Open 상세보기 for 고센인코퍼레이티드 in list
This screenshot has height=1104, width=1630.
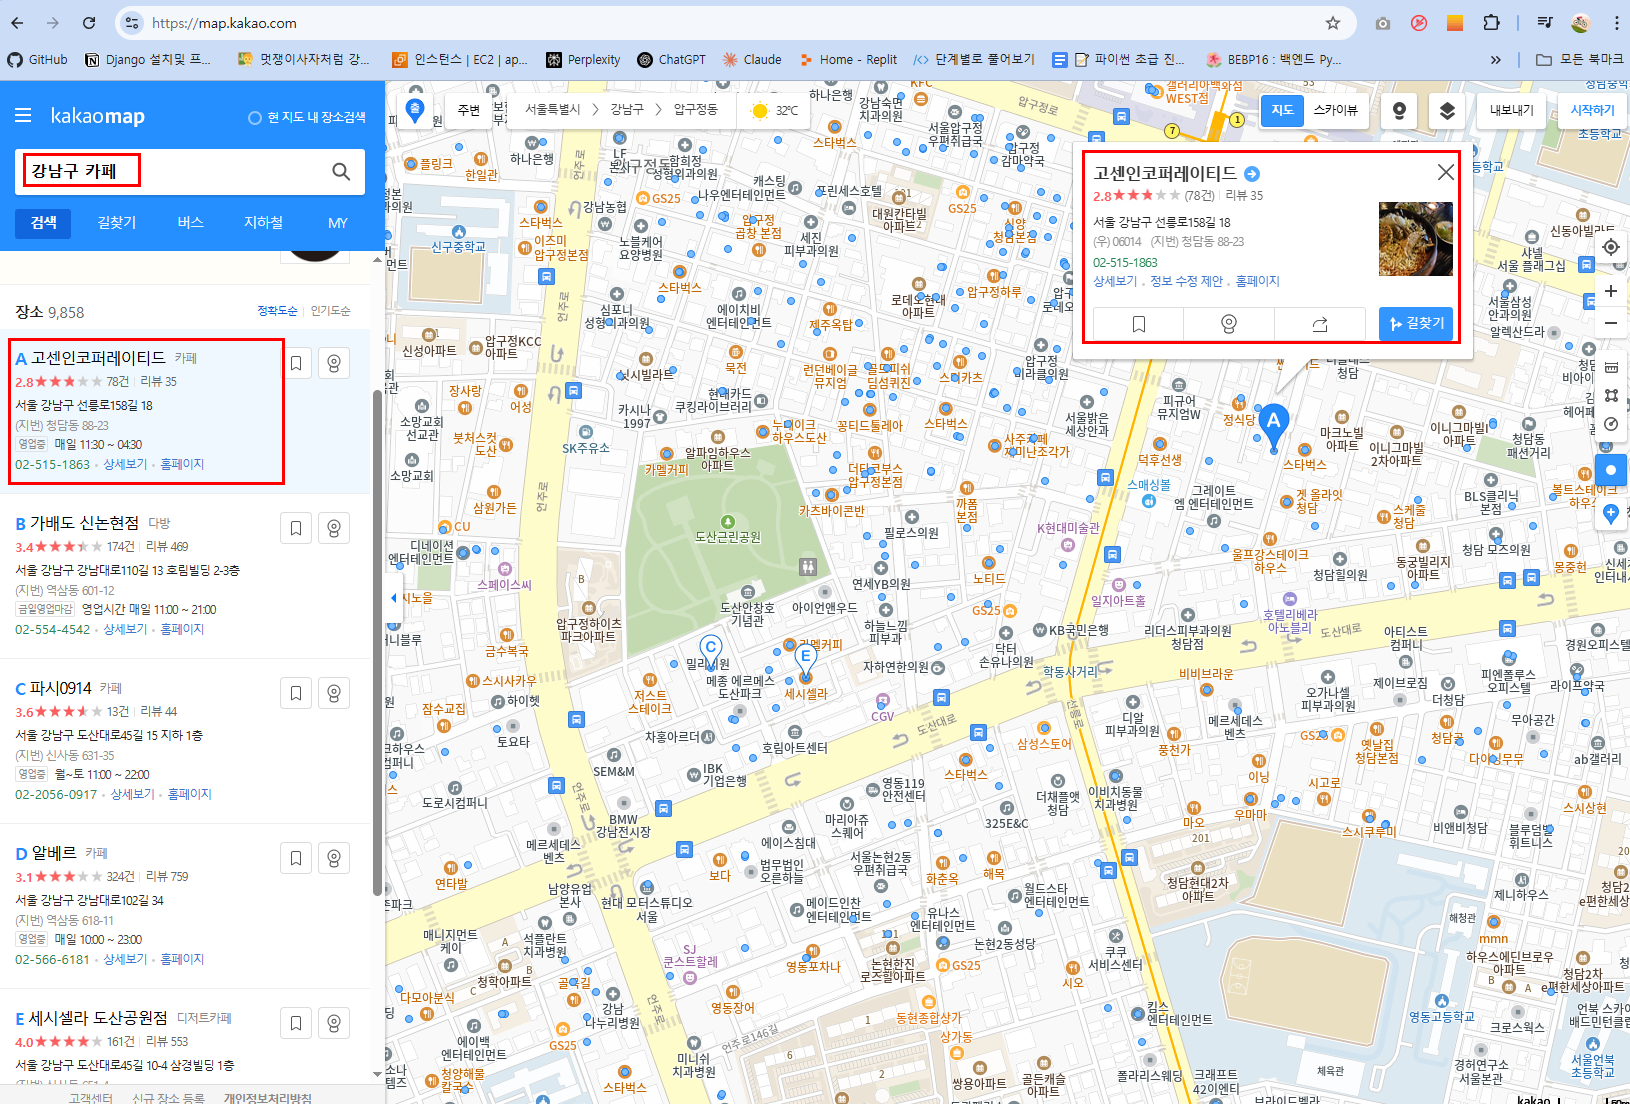point(125,464)
